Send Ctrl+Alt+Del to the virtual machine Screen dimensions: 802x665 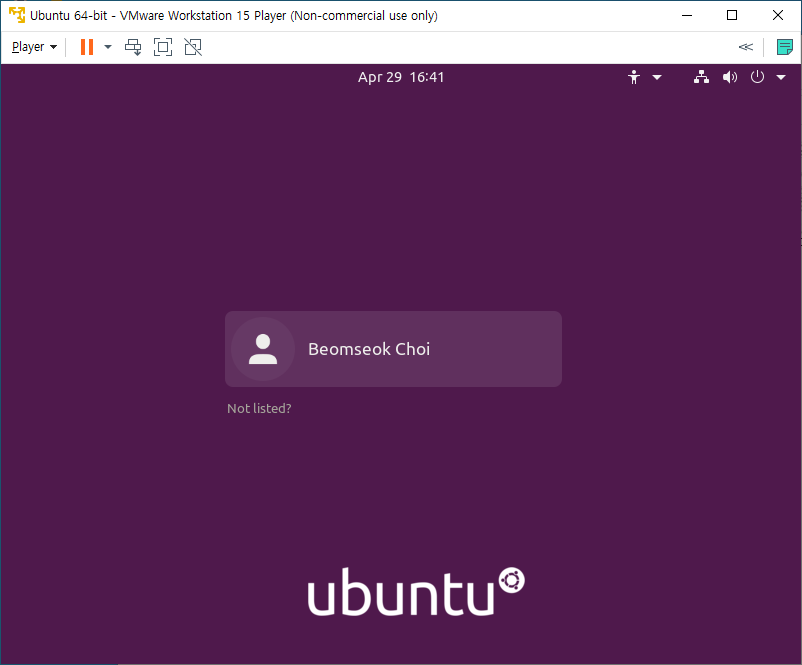[133, 47]
